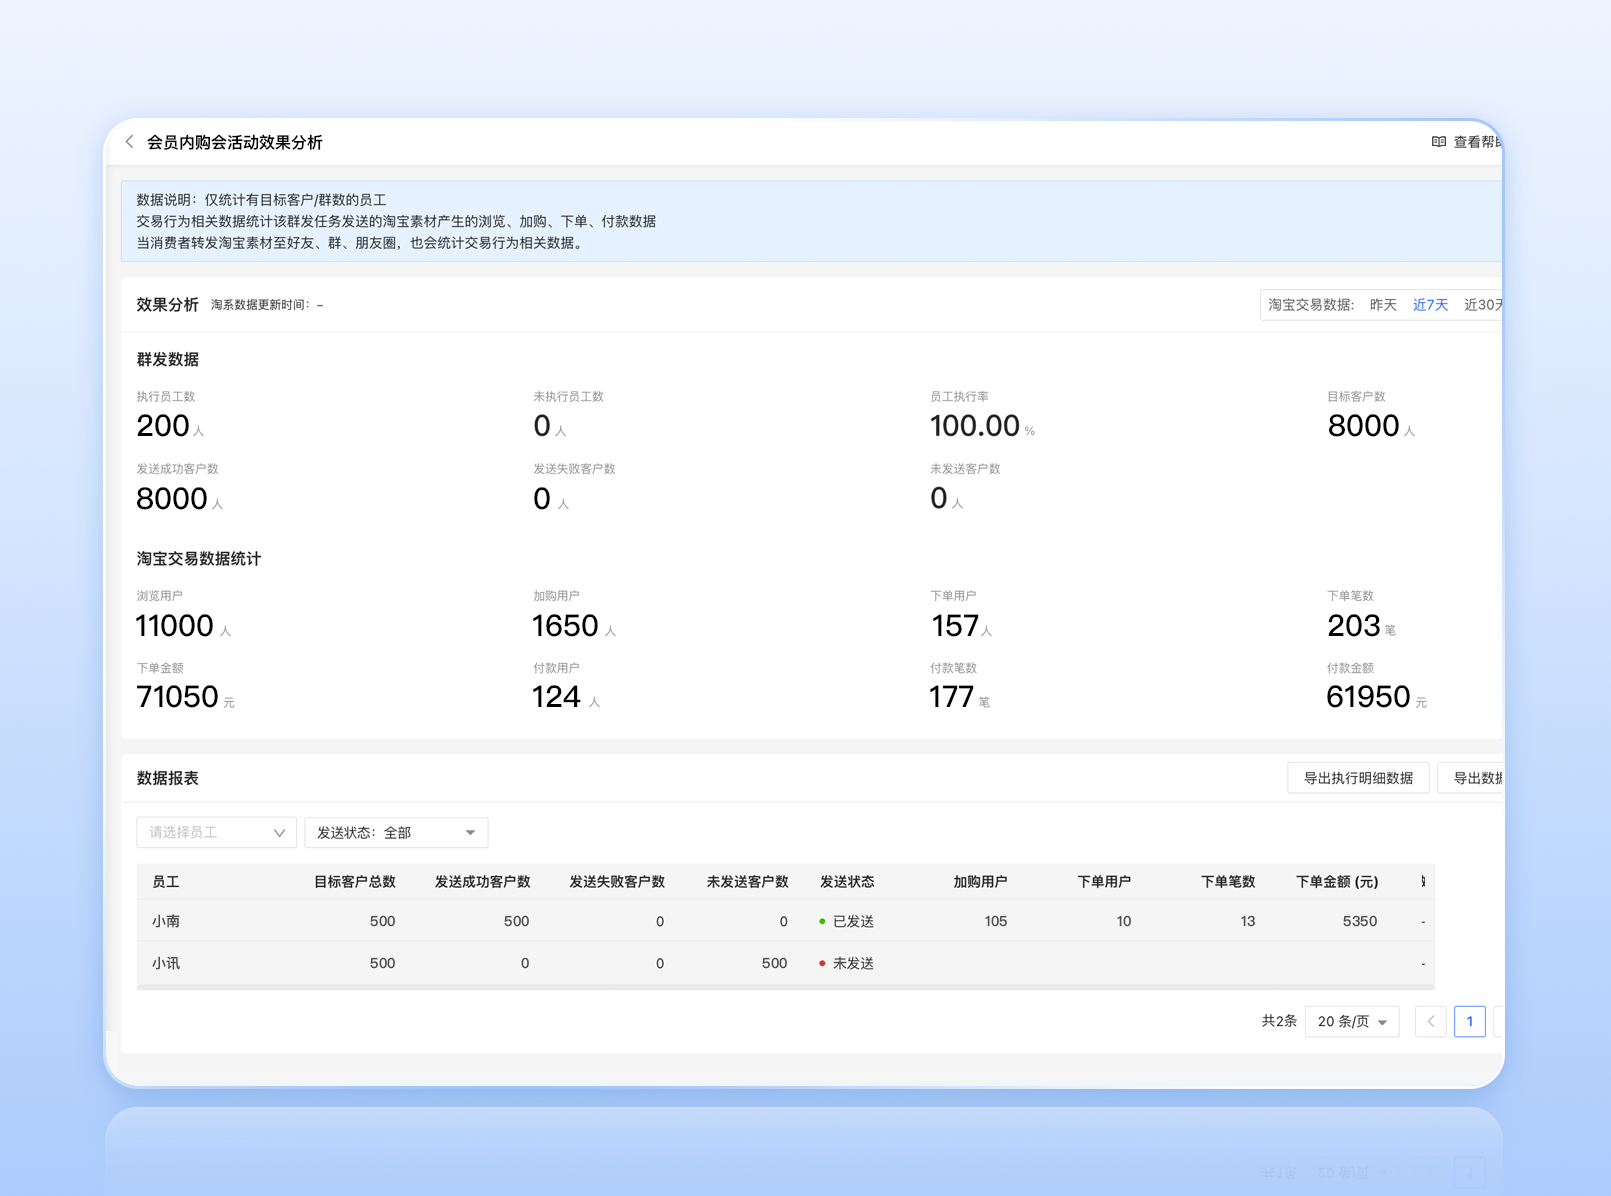Click the 付款用户 124 value
1611x1196 pixels.
pos(556,697)
